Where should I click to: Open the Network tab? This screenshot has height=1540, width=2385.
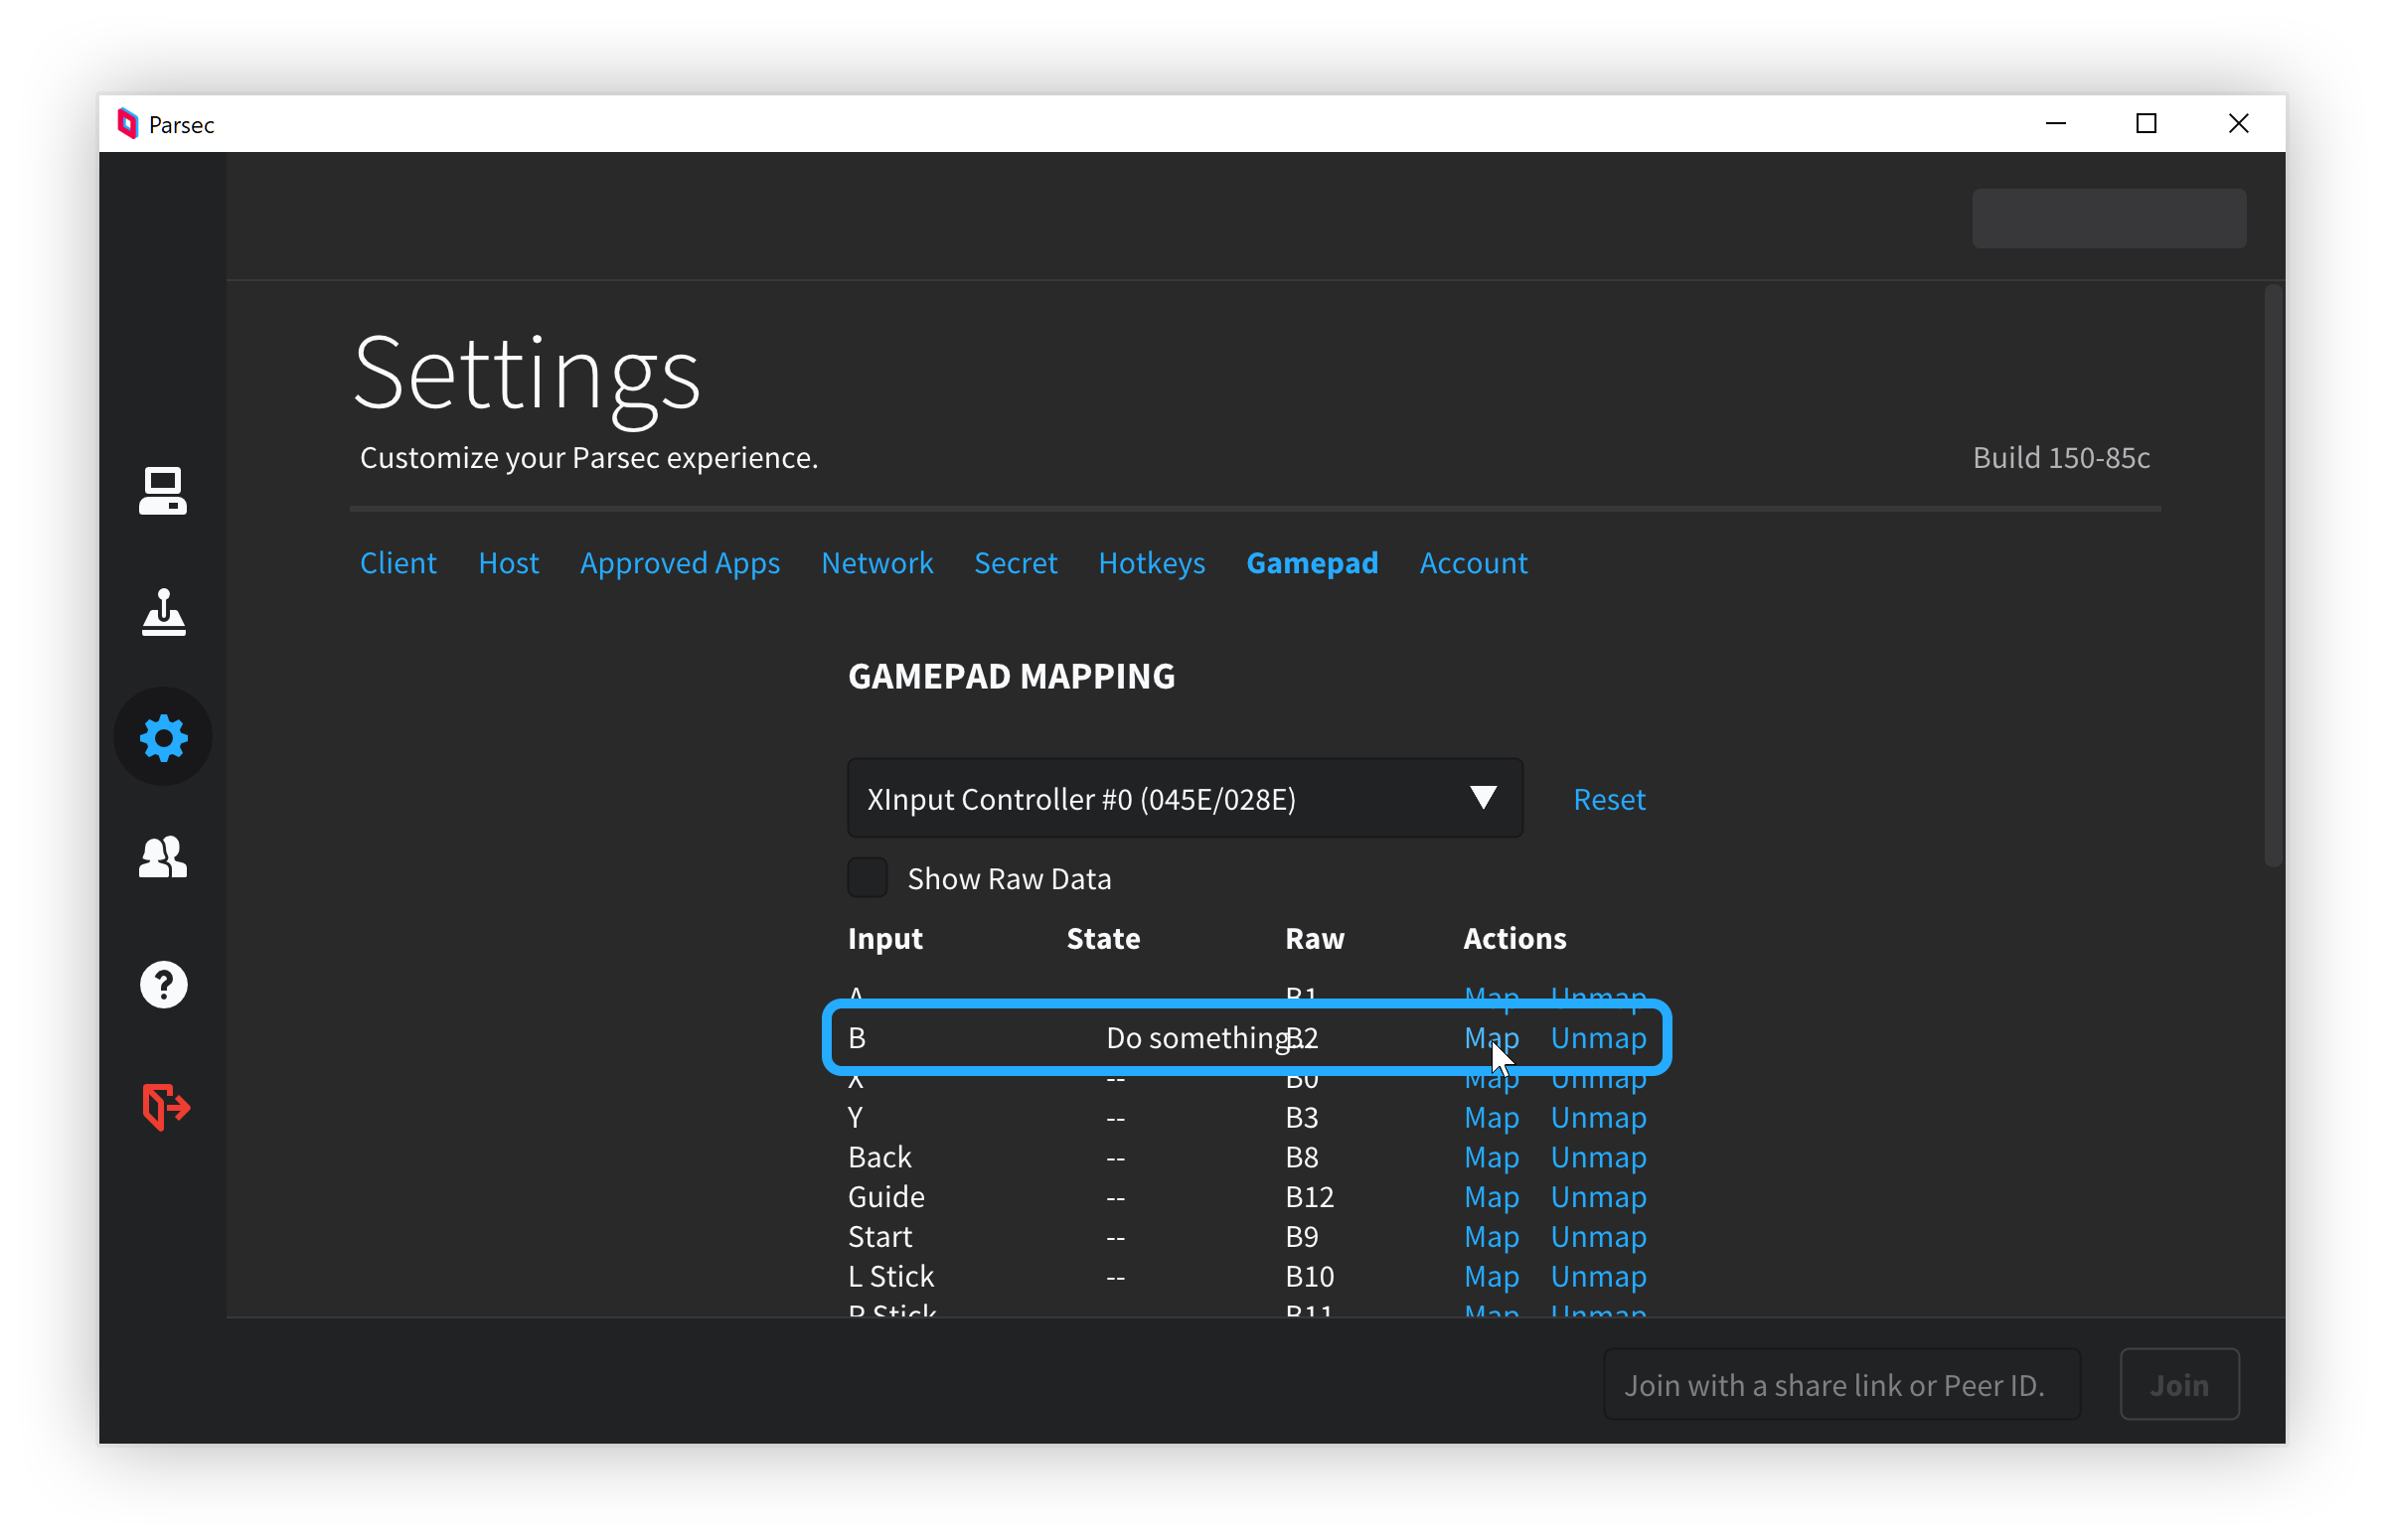pyautogui.click(x=877, y=563)
